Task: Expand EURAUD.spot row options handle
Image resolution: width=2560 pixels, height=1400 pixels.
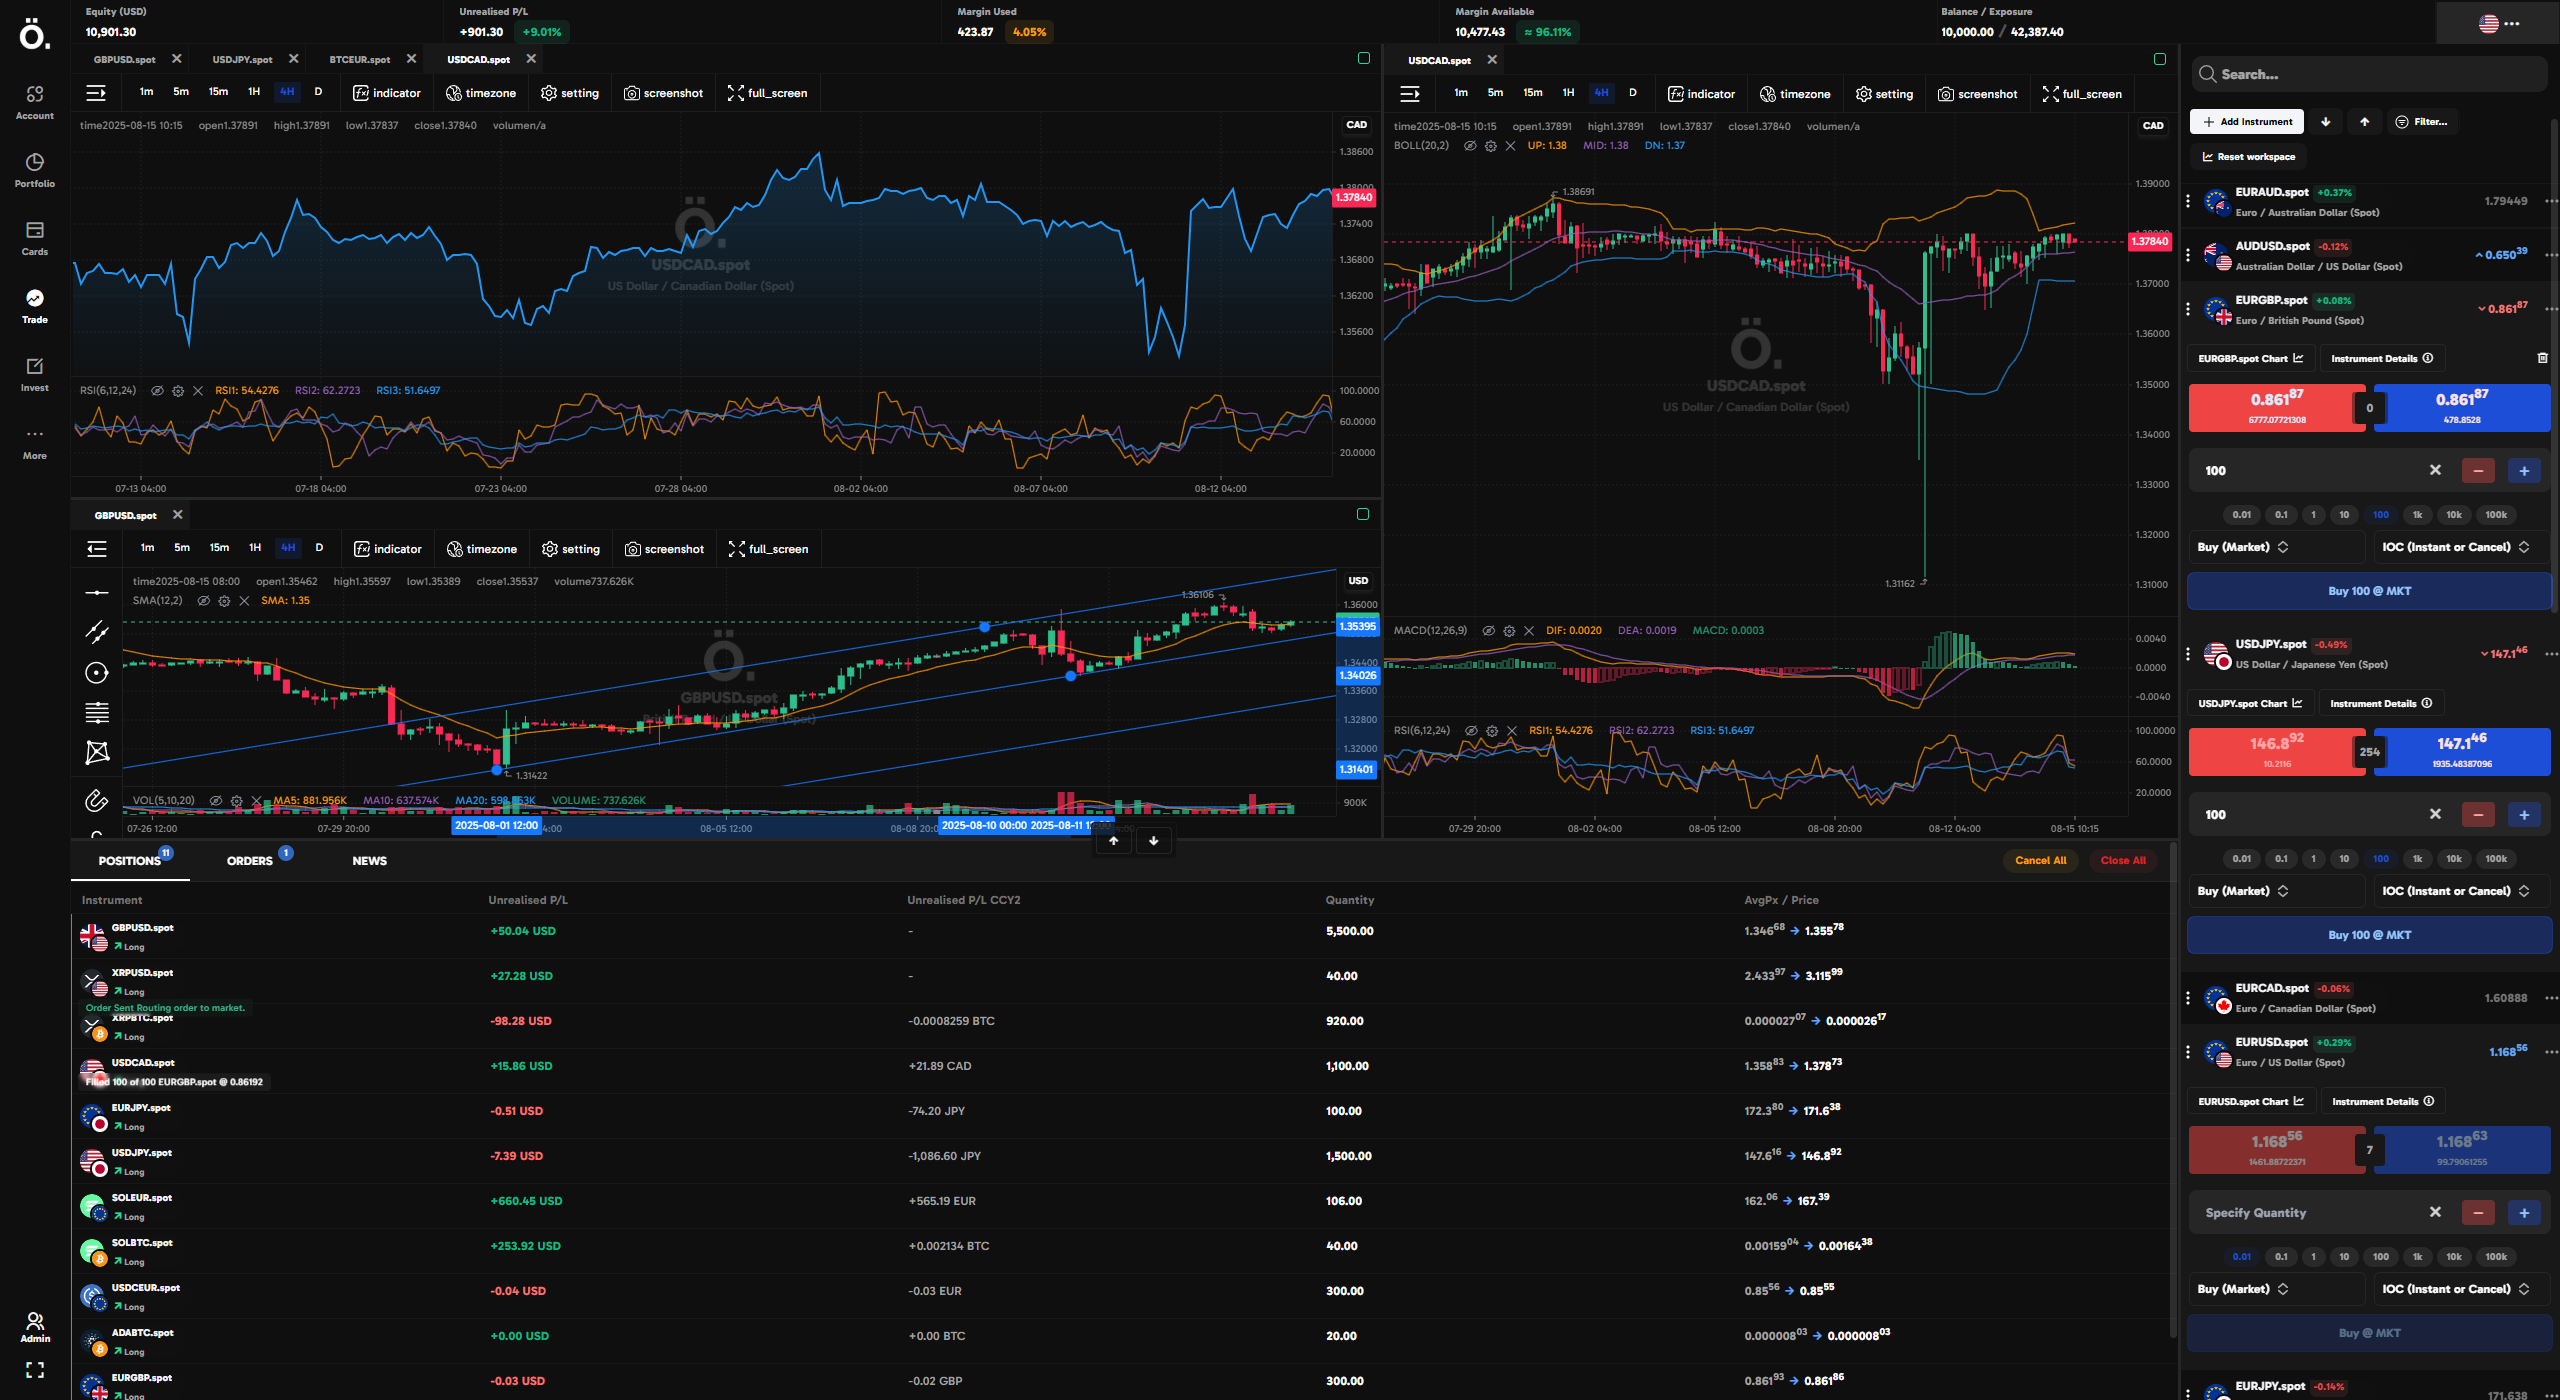Action: [x=2188, y=201]
